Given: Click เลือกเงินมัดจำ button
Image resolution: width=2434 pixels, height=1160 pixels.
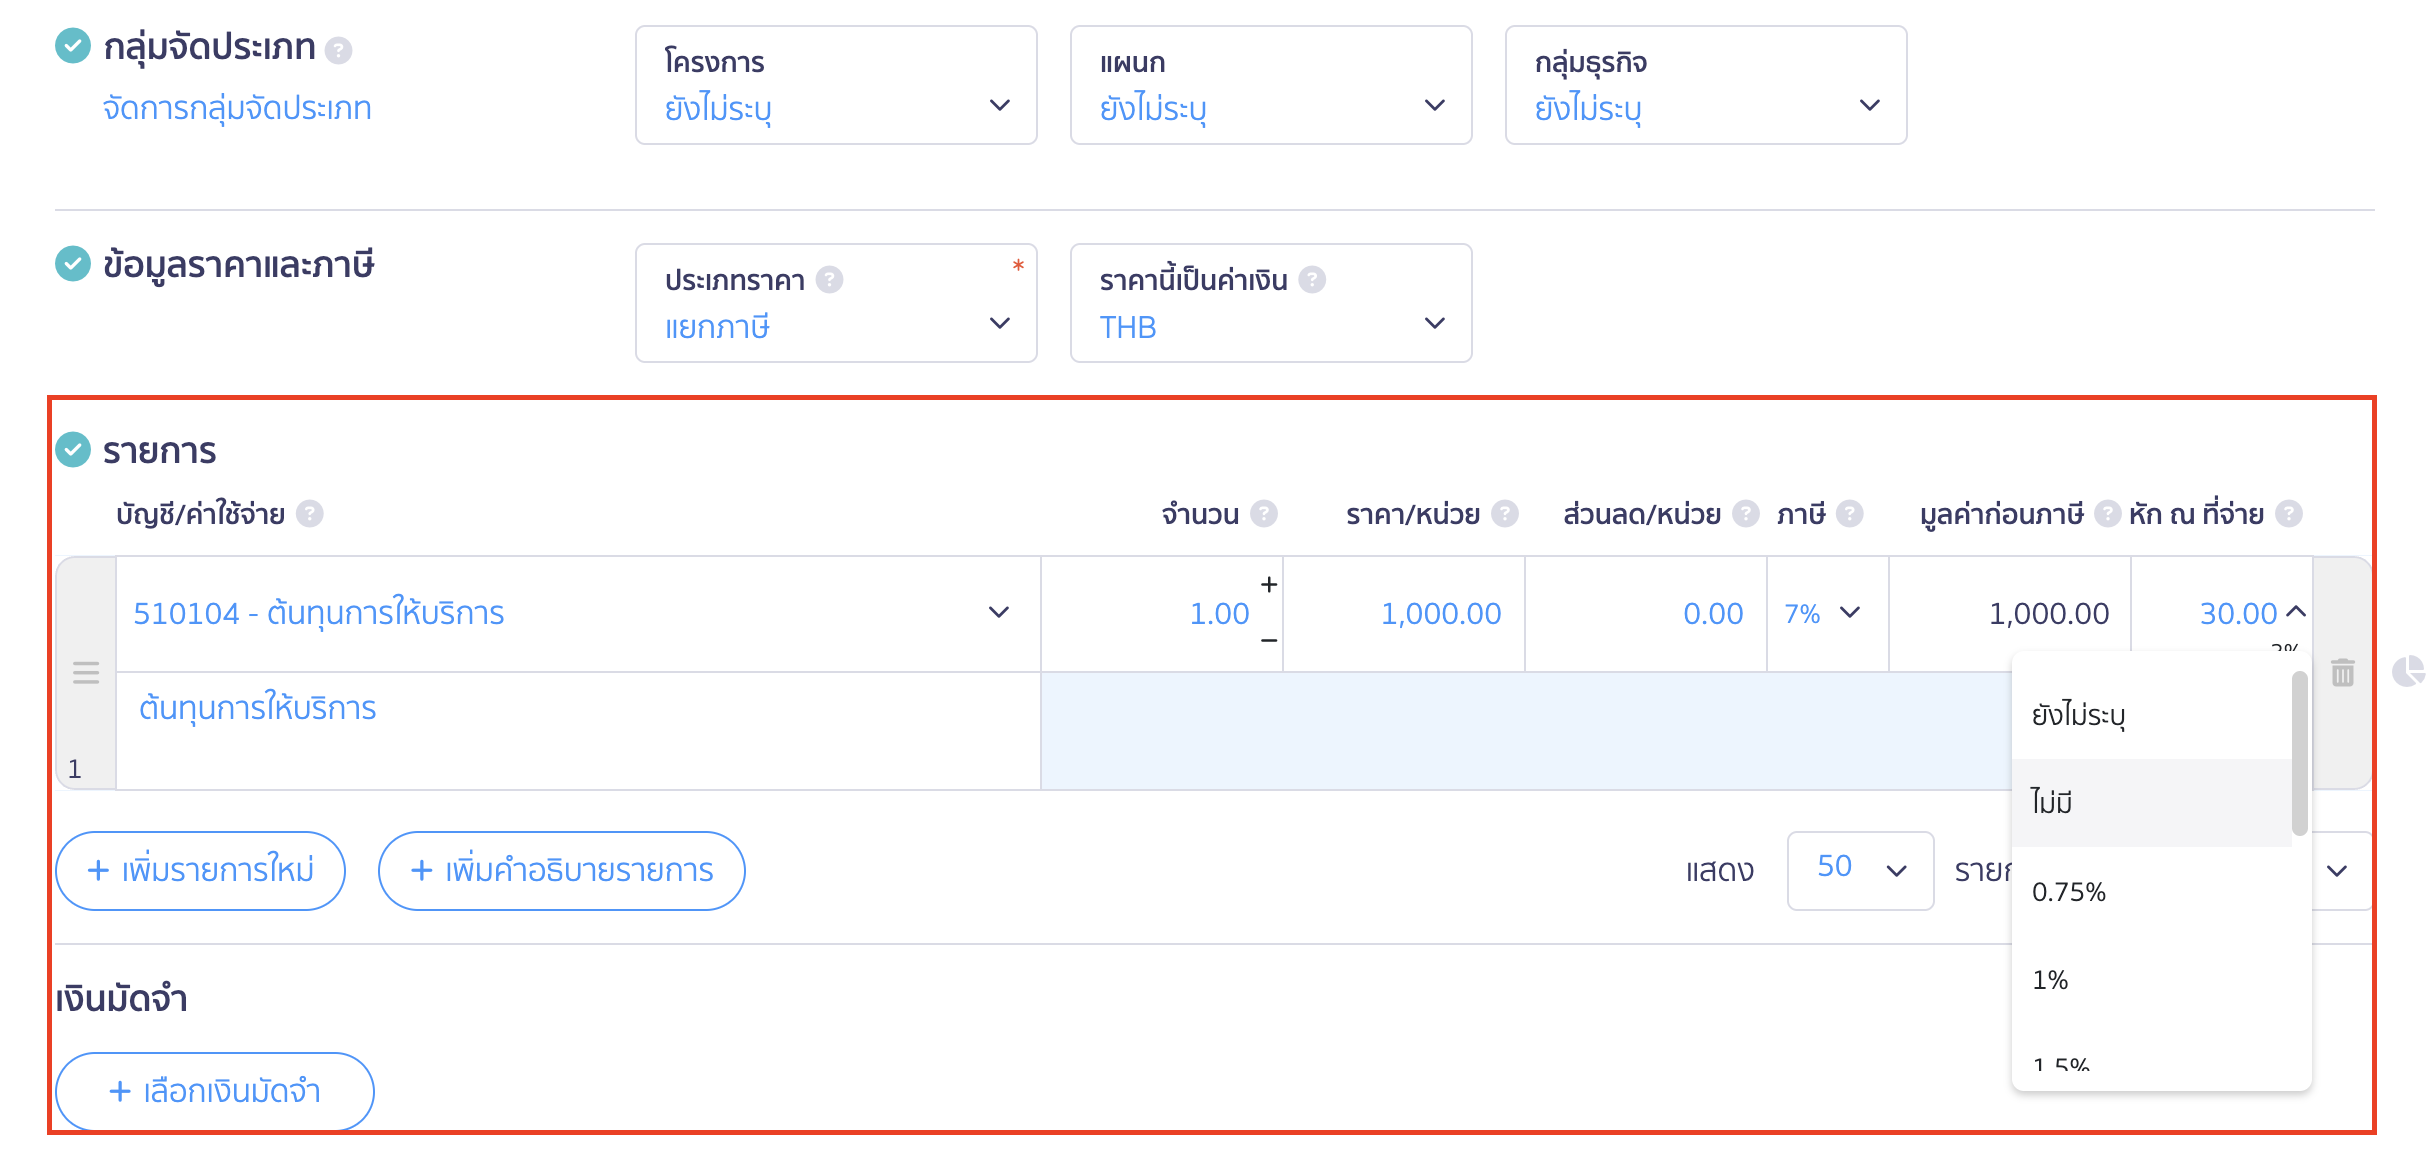Looking at the screenshot, I should tap(215, 1091).
